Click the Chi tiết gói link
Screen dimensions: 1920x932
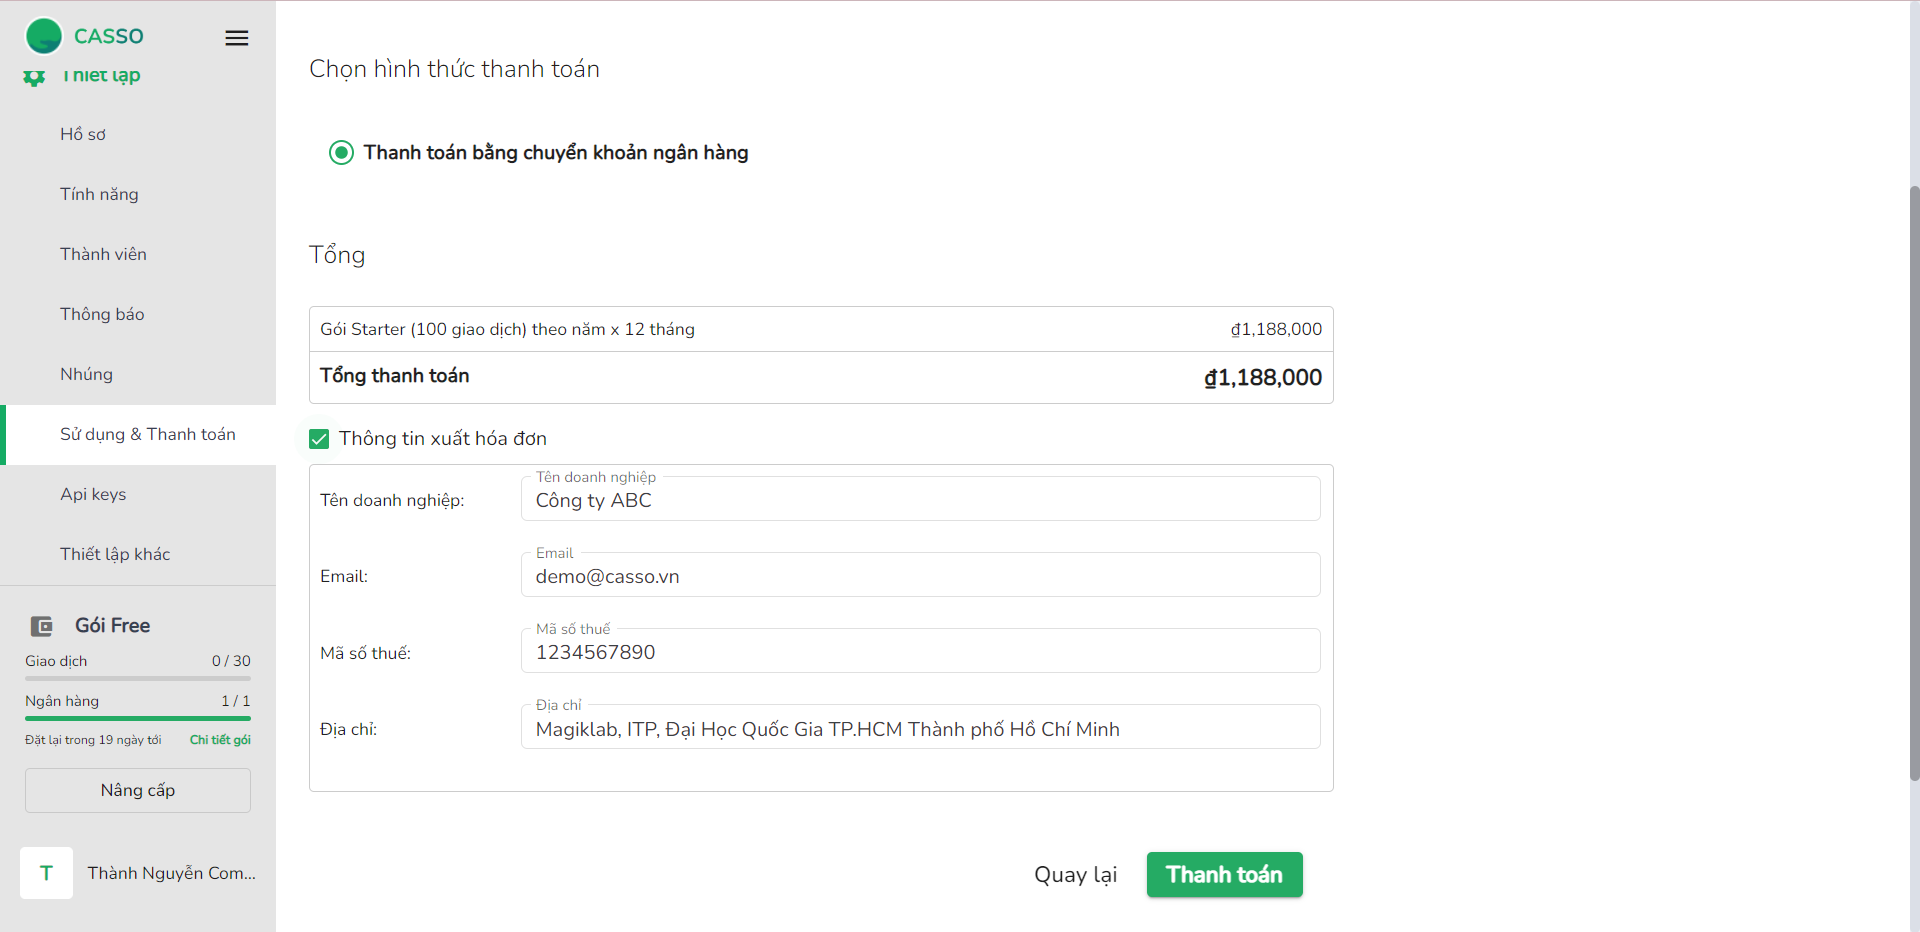pos(220,740)
